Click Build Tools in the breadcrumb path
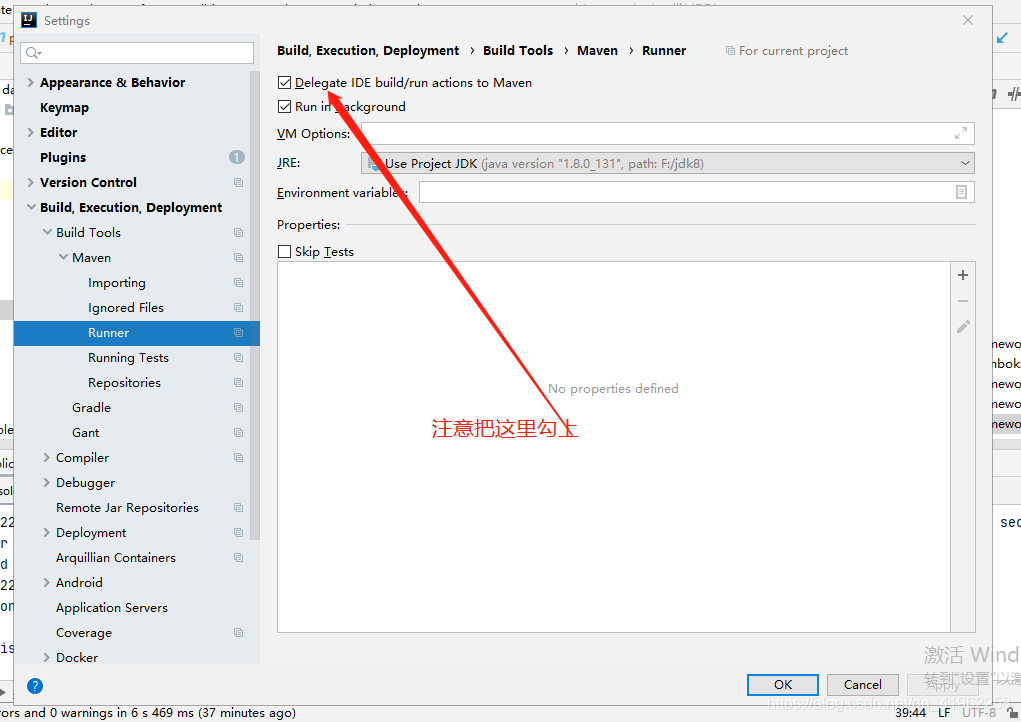The height and width of the screenshot is (722, 1021). coord(518,50)
